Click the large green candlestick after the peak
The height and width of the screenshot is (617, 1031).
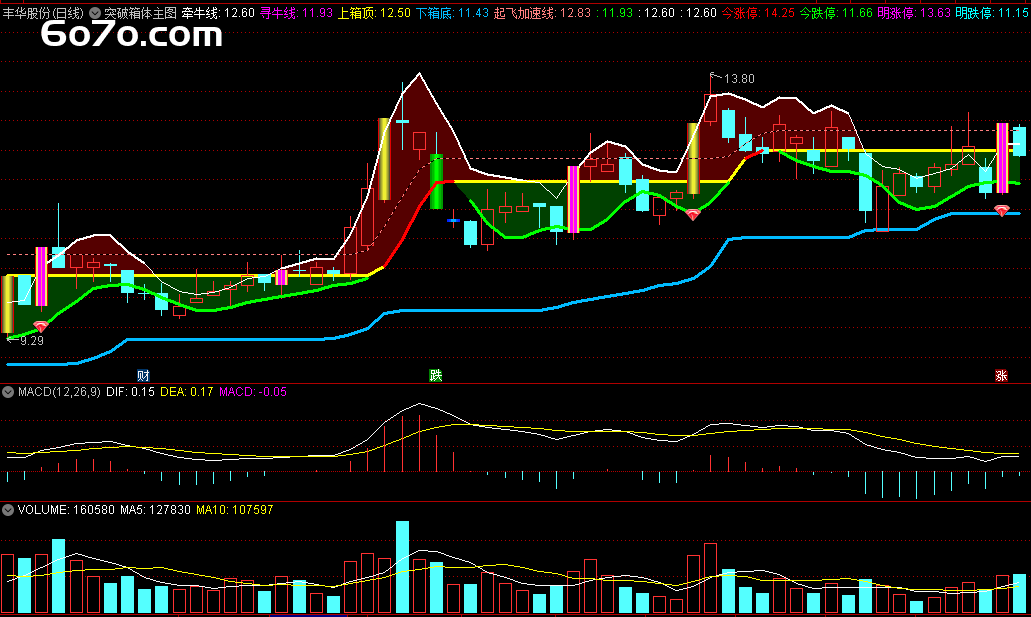click(x=436, y=182)
